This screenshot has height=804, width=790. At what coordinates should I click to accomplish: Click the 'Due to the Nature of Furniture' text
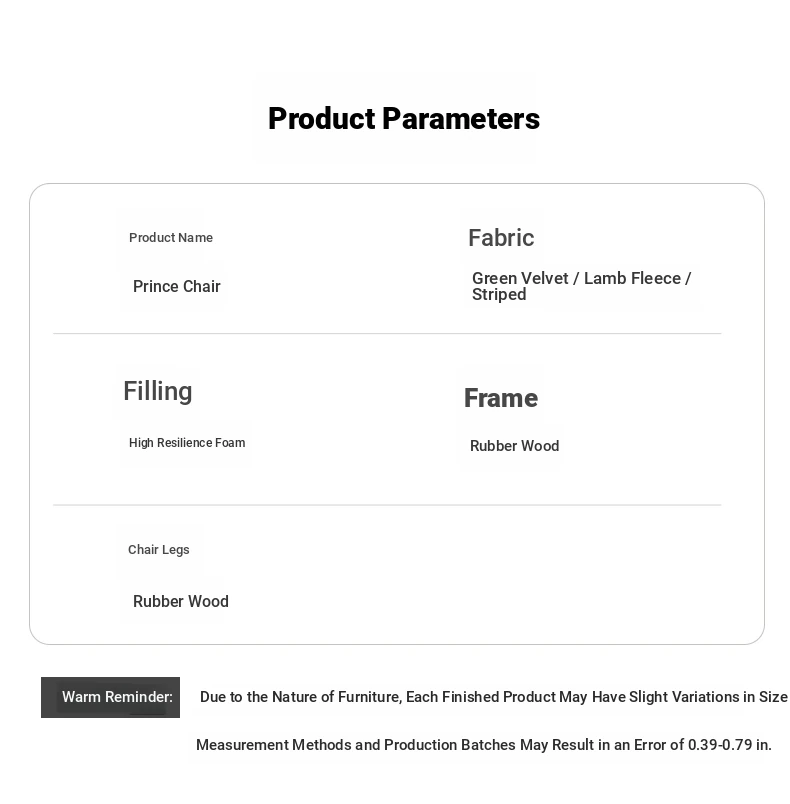[300, 697]
